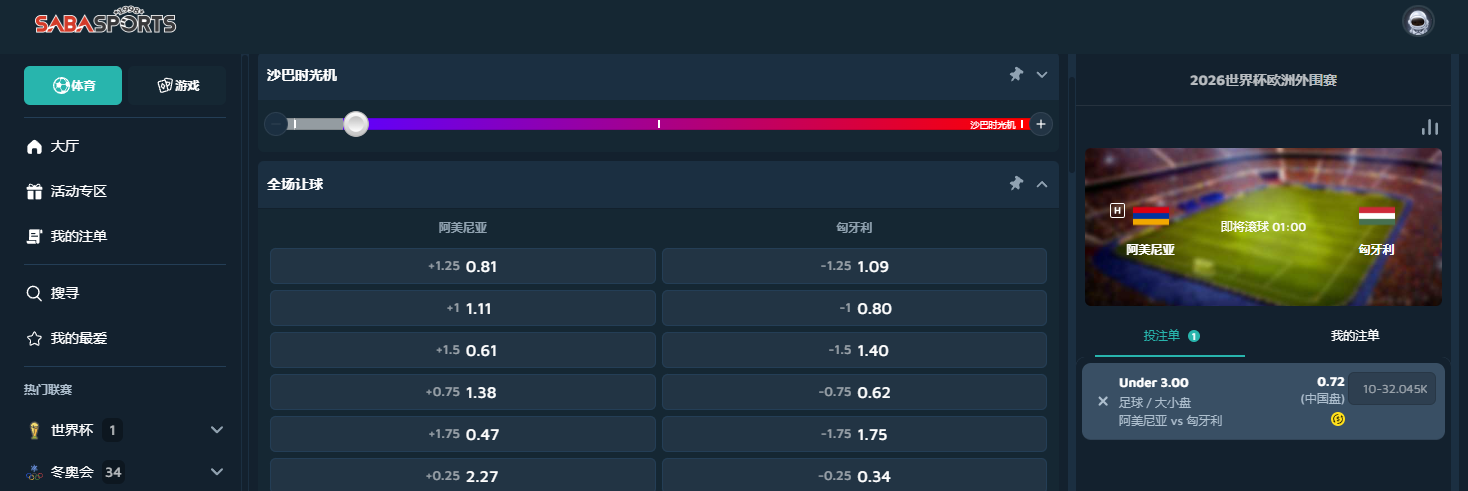
Task: Collapse the 沙巴时光机 panel
Action: tap(1042, 74)
